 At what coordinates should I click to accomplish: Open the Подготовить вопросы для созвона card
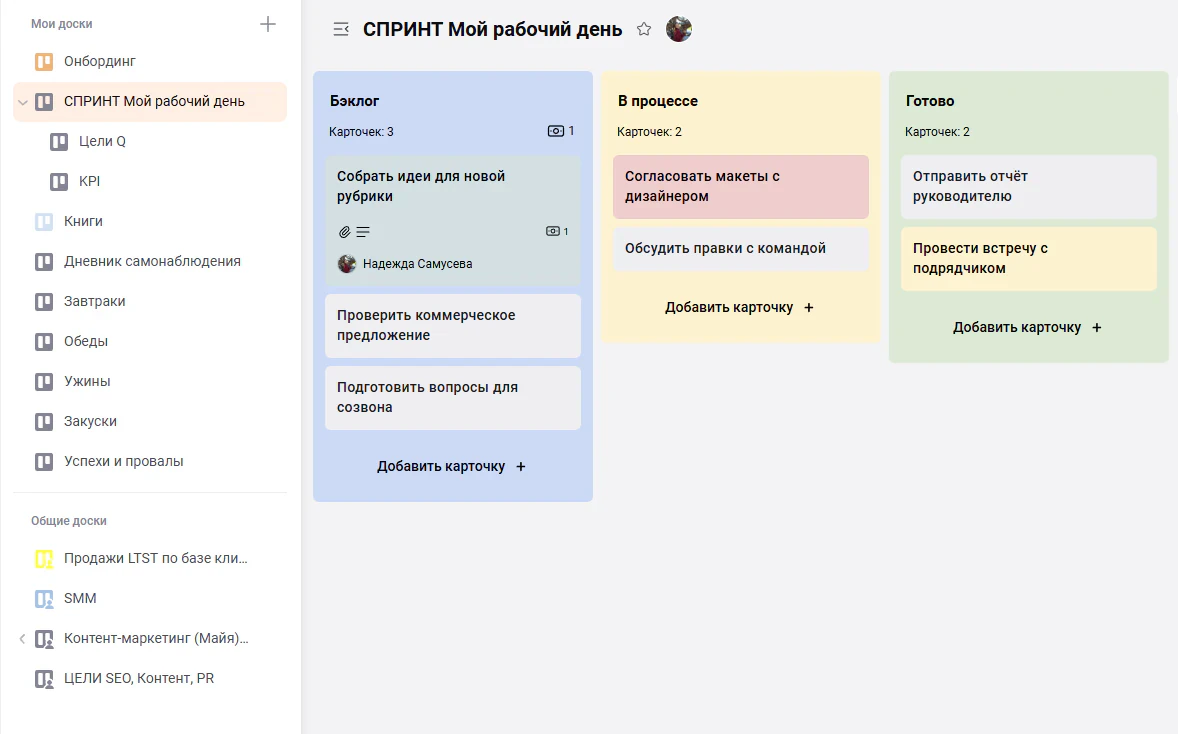coord(453,397)
